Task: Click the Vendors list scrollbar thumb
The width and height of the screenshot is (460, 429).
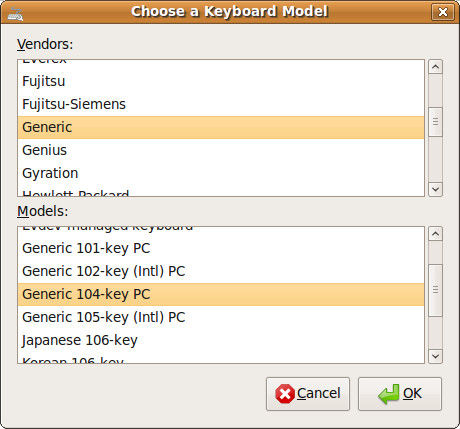Action: pos(435,122)
